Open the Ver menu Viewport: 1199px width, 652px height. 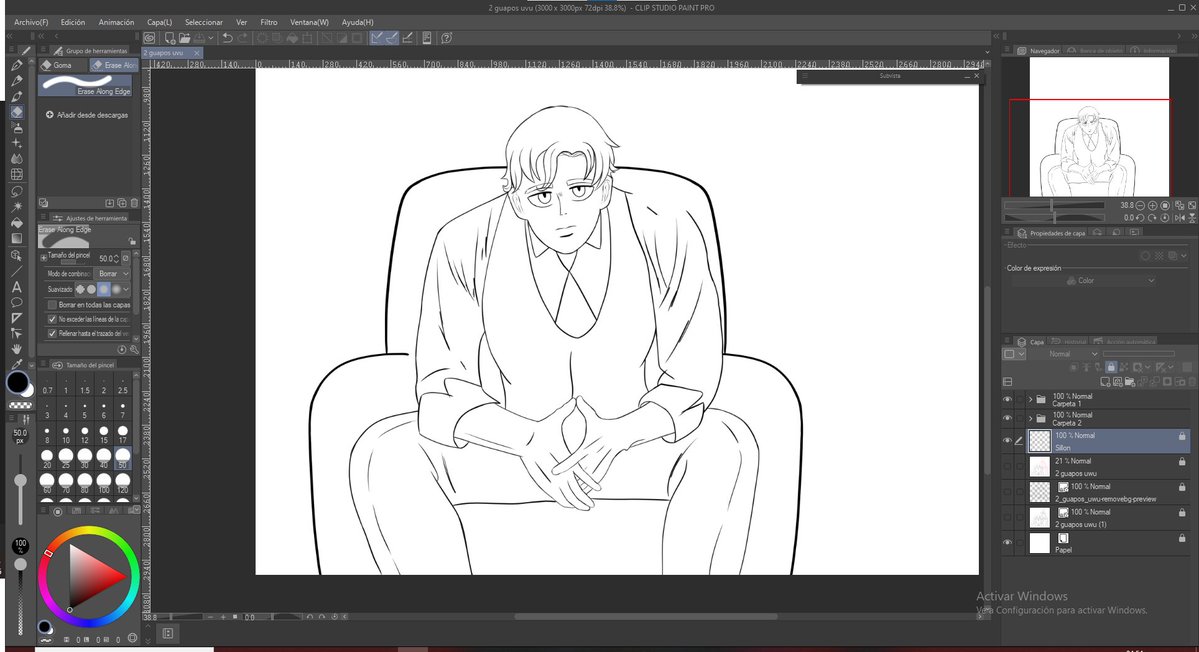click(242, 22)
